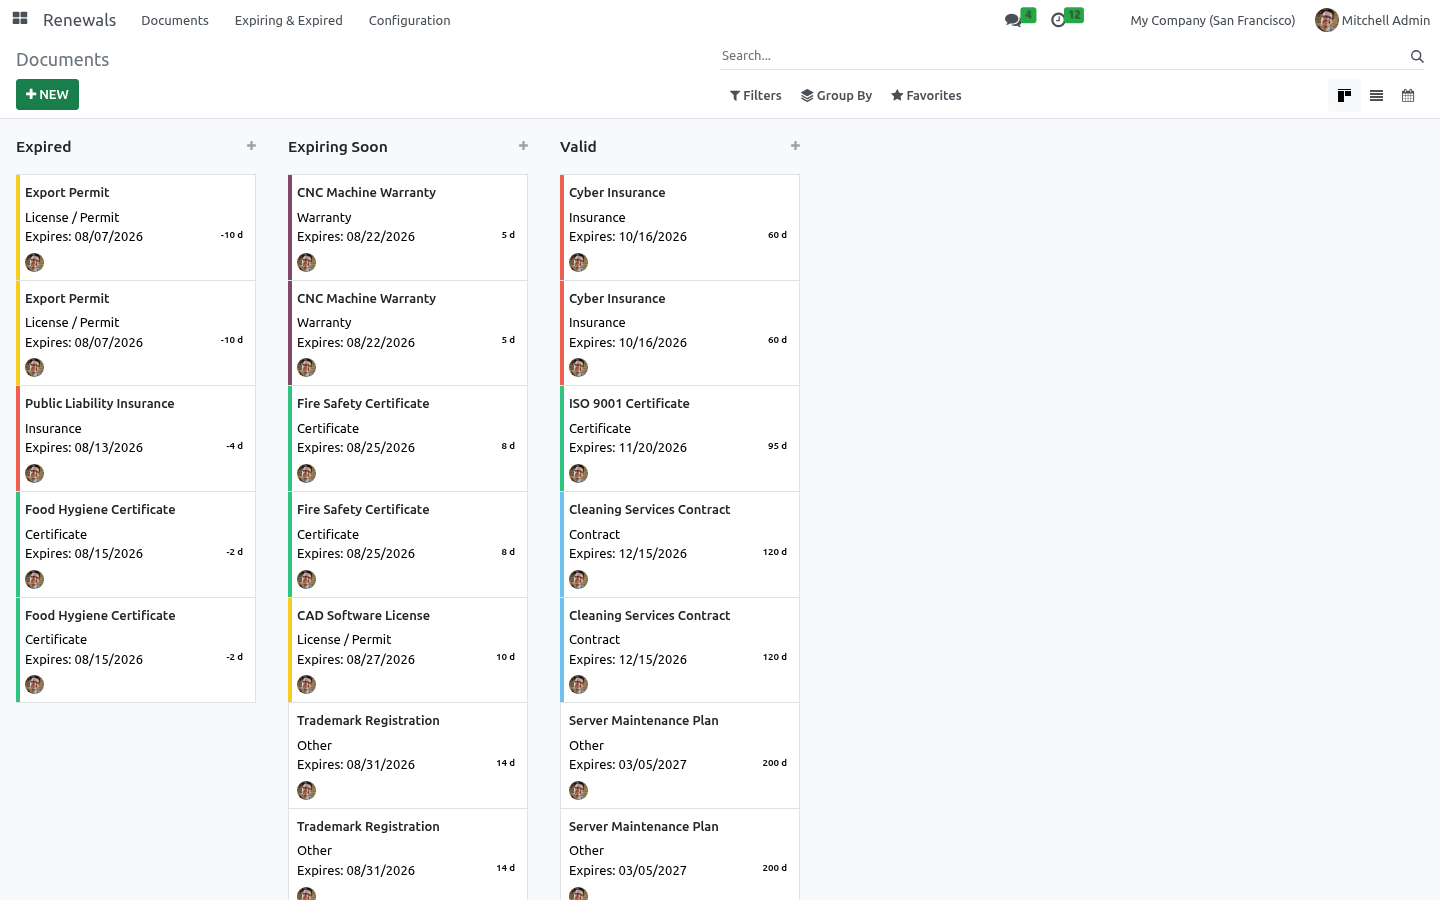Open the apps grid home menu
Viewport: 1440px width, 900px height.
click(x=20, y=19)
